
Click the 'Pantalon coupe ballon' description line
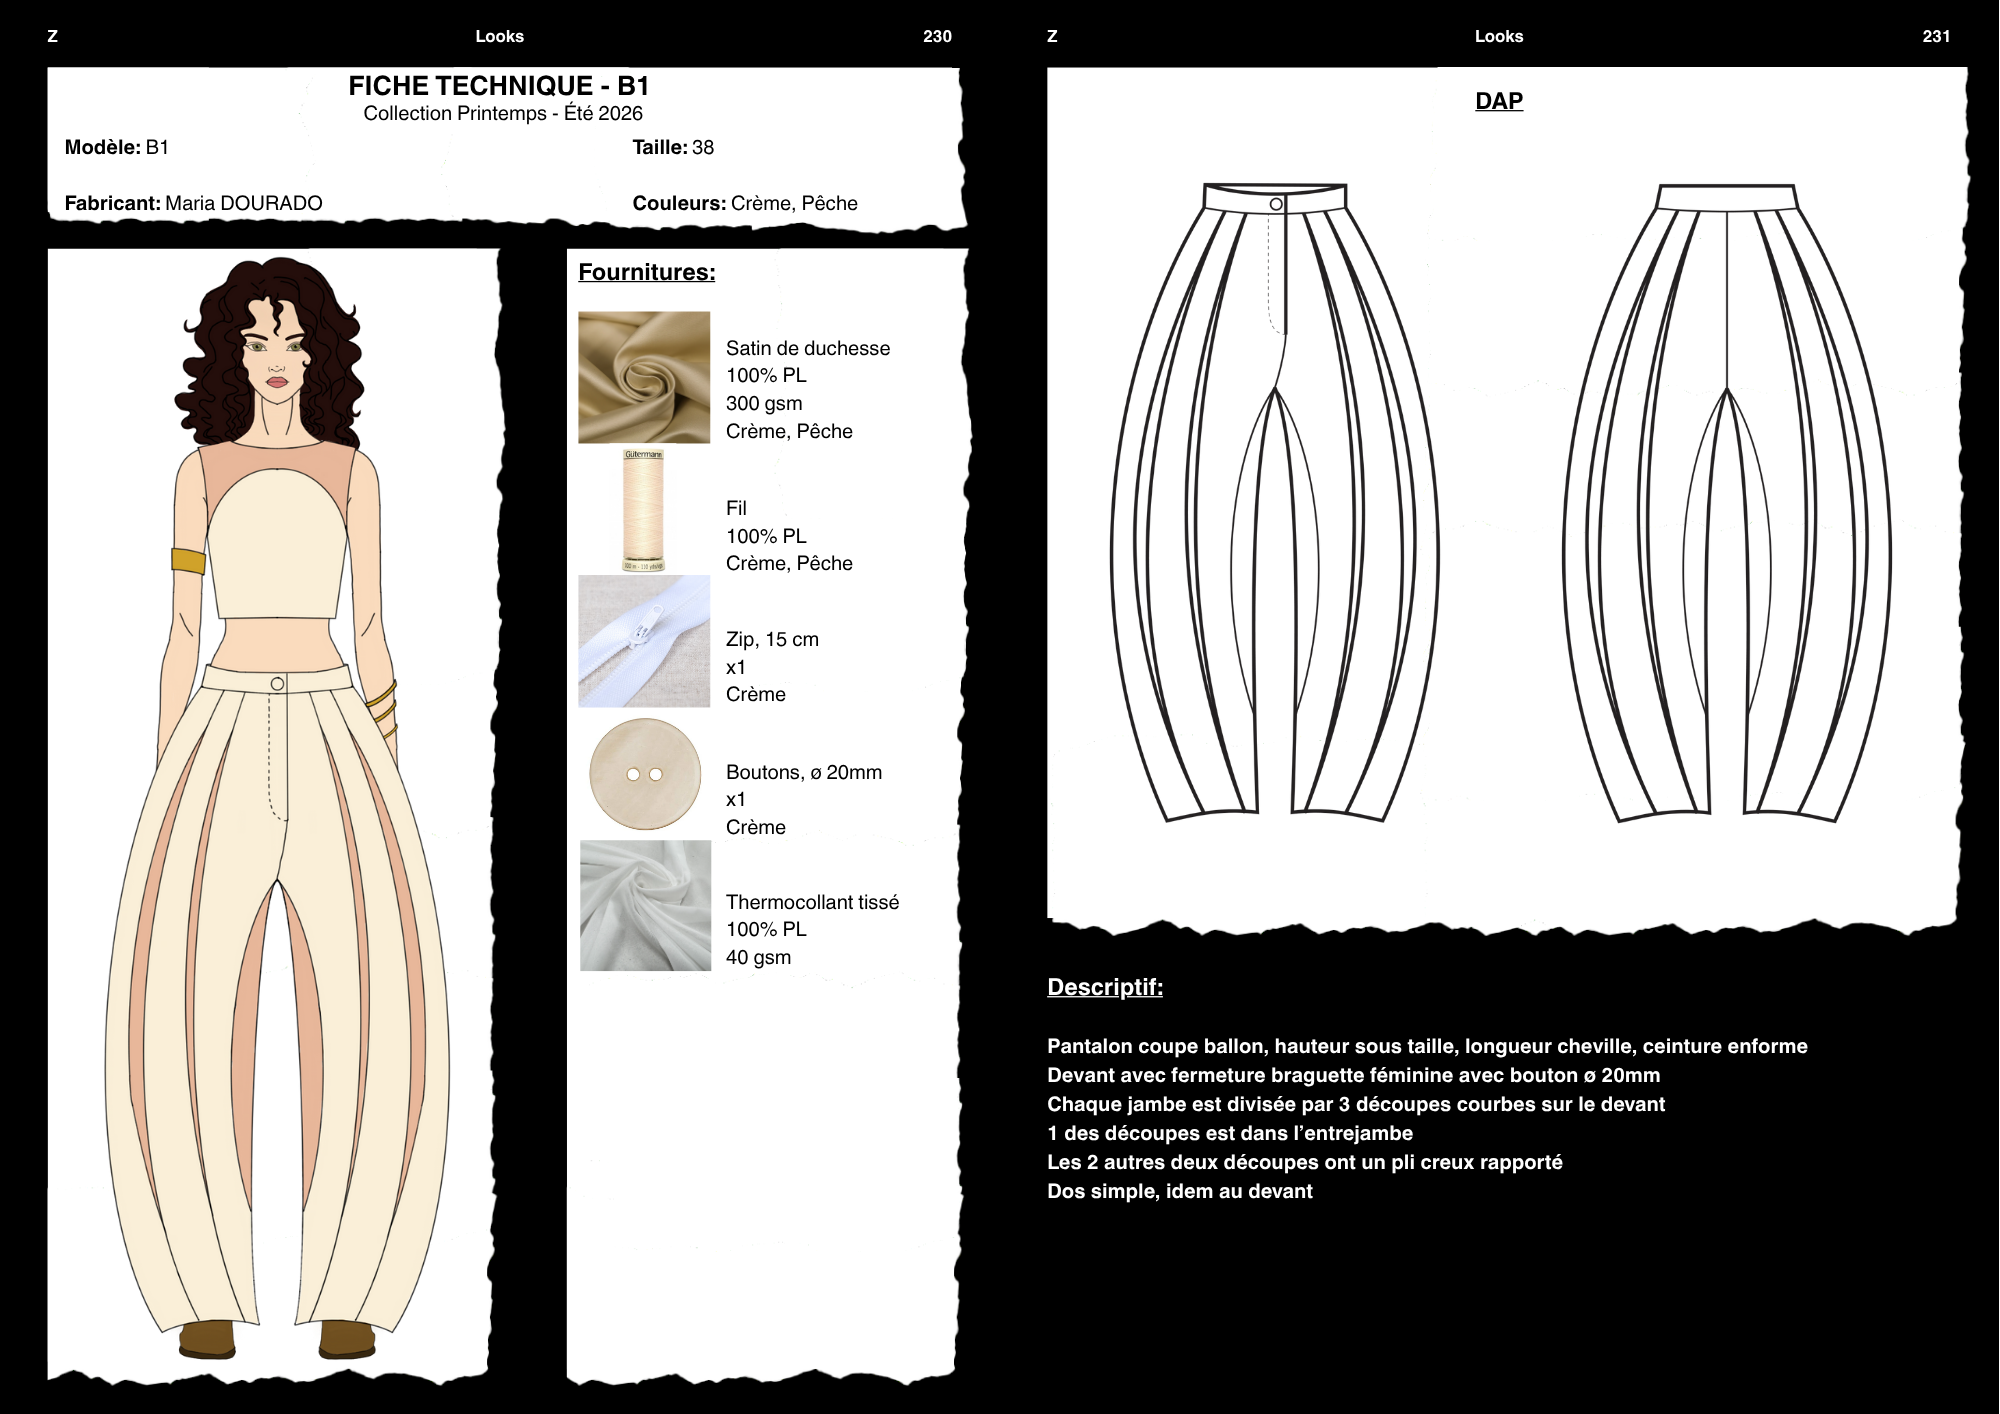(x=1427, y=1046)
